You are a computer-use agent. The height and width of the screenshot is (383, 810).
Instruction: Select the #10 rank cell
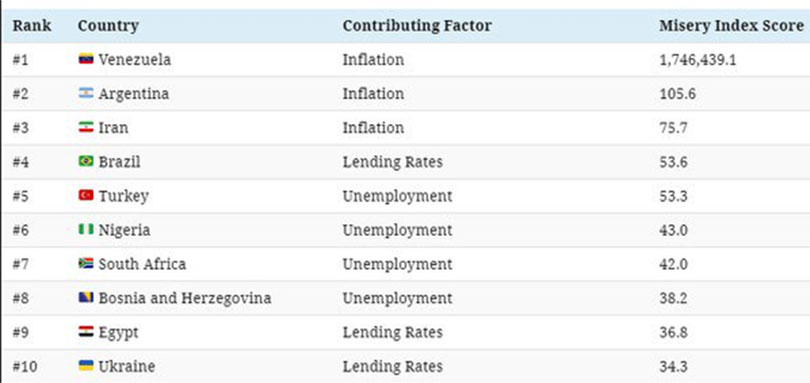[25, 366]
